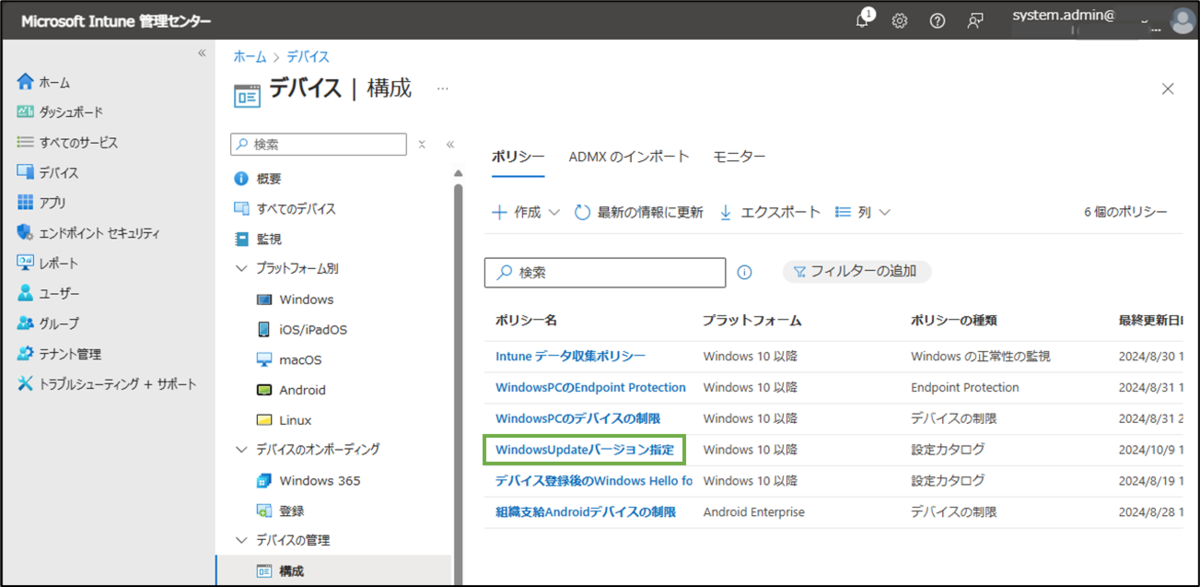Collapse the プラットフォーム別 section
The height and width of the screenshot is (587, 1200).
pyautogui.click(x=241, y=269)
